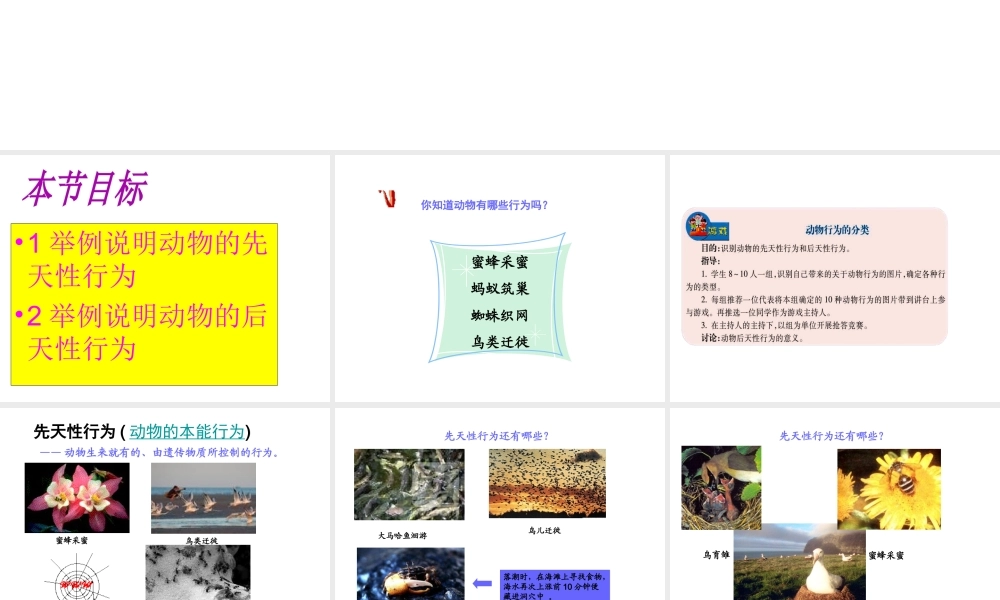Select the crab photo
This screenshot has width=1000, height=600.
(x=411, y=574)
